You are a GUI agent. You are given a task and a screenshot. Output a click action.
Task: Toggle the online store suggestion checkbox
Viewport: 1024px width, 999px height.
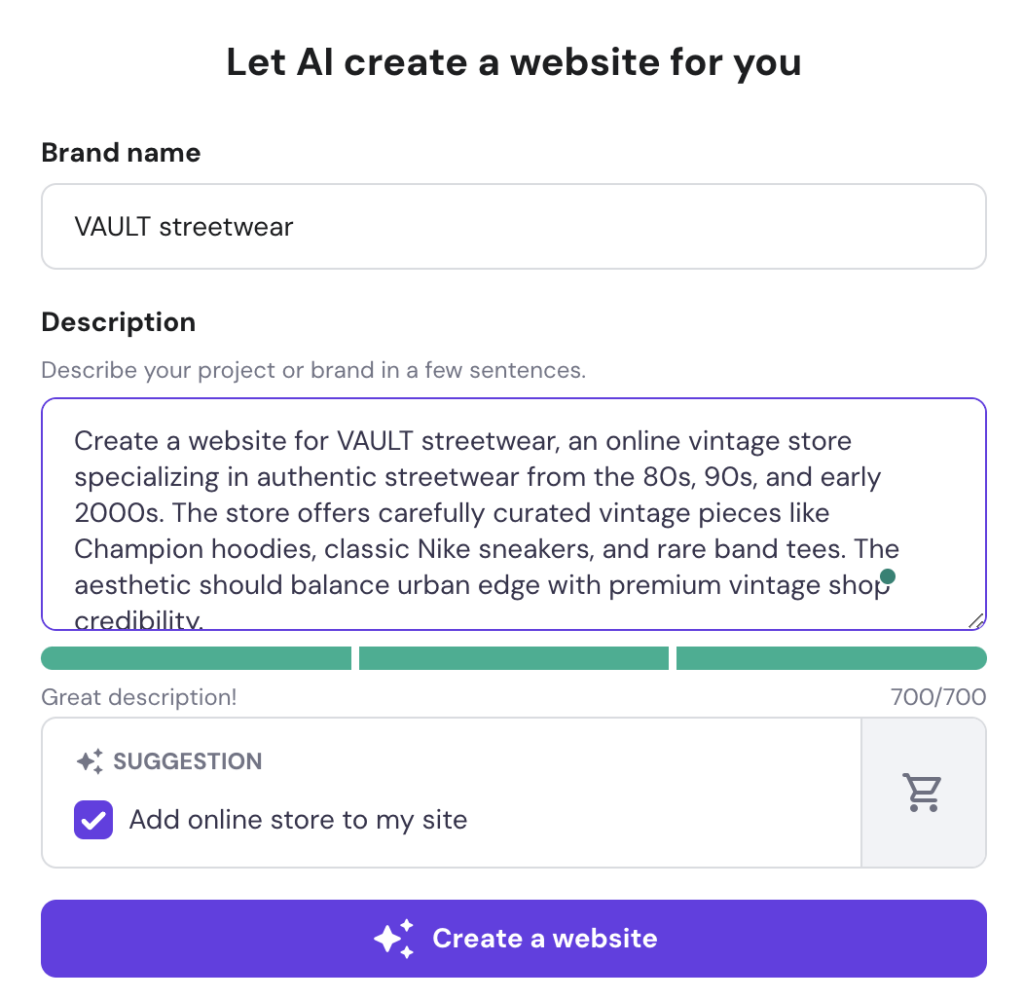point(92,819)
